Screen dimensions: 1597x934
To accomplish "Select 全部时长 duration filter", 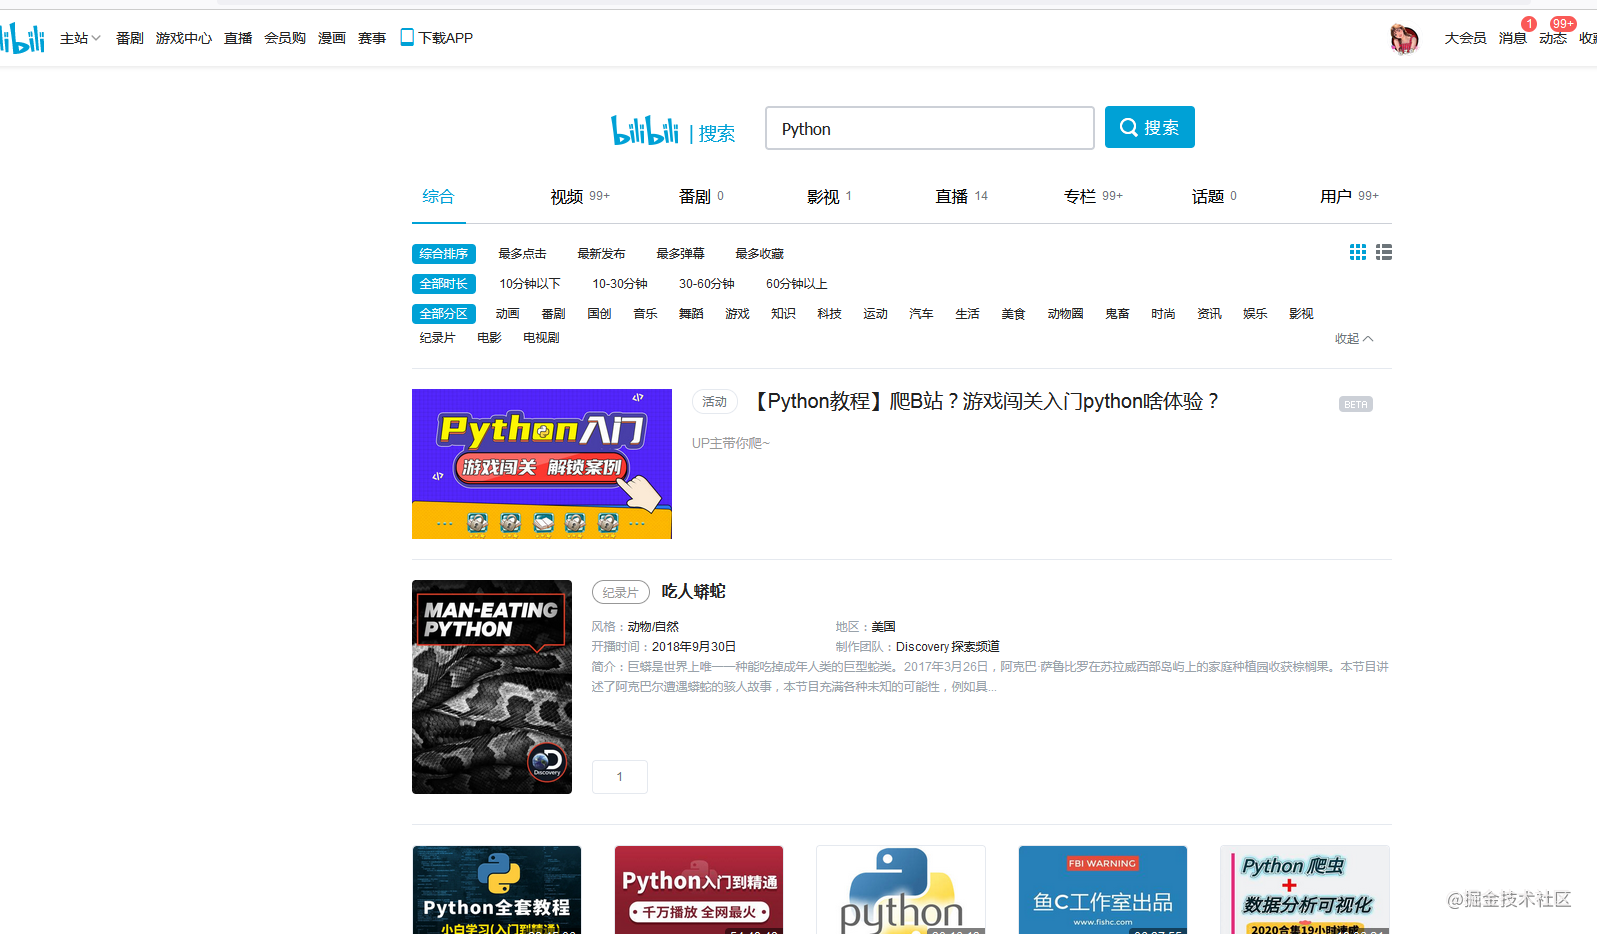I will tap(444, 284).
